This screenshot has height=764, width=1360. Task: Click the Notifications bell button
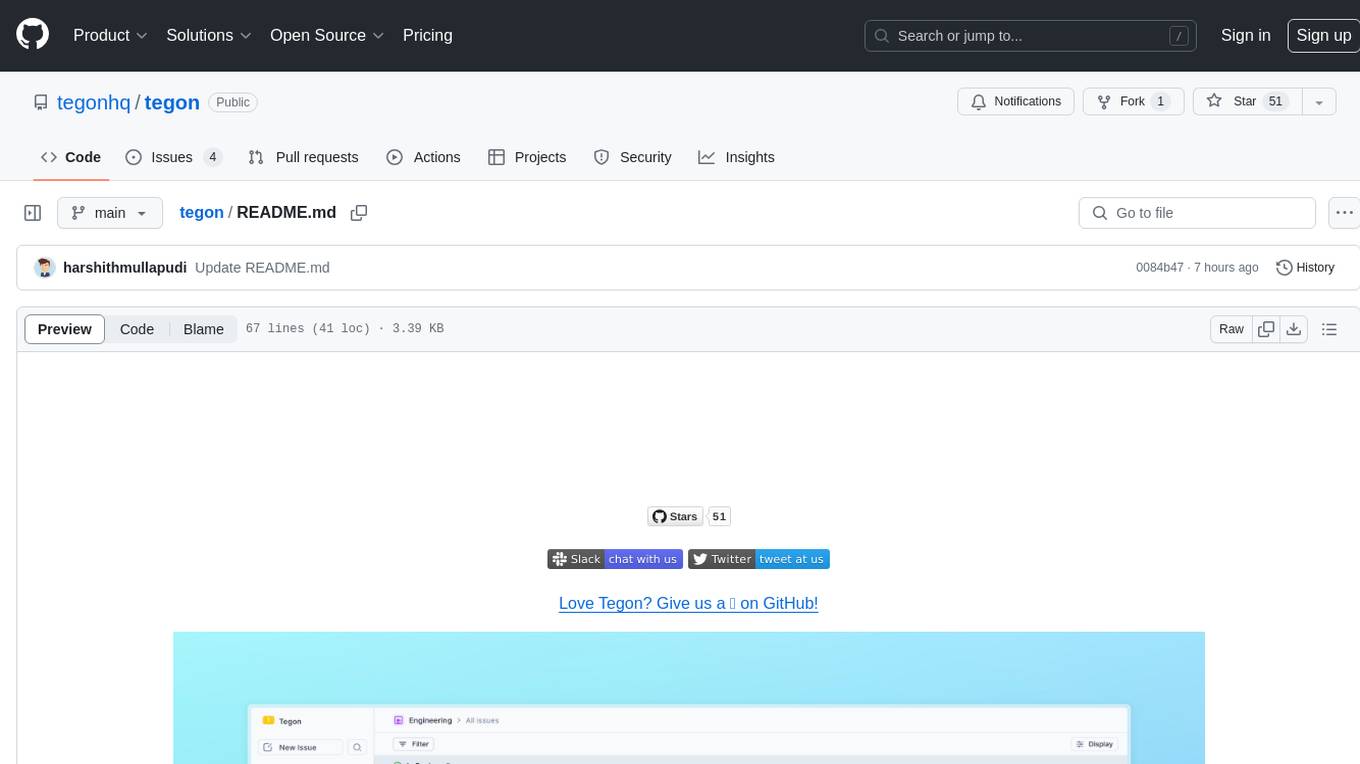(x=1016, y=102)
